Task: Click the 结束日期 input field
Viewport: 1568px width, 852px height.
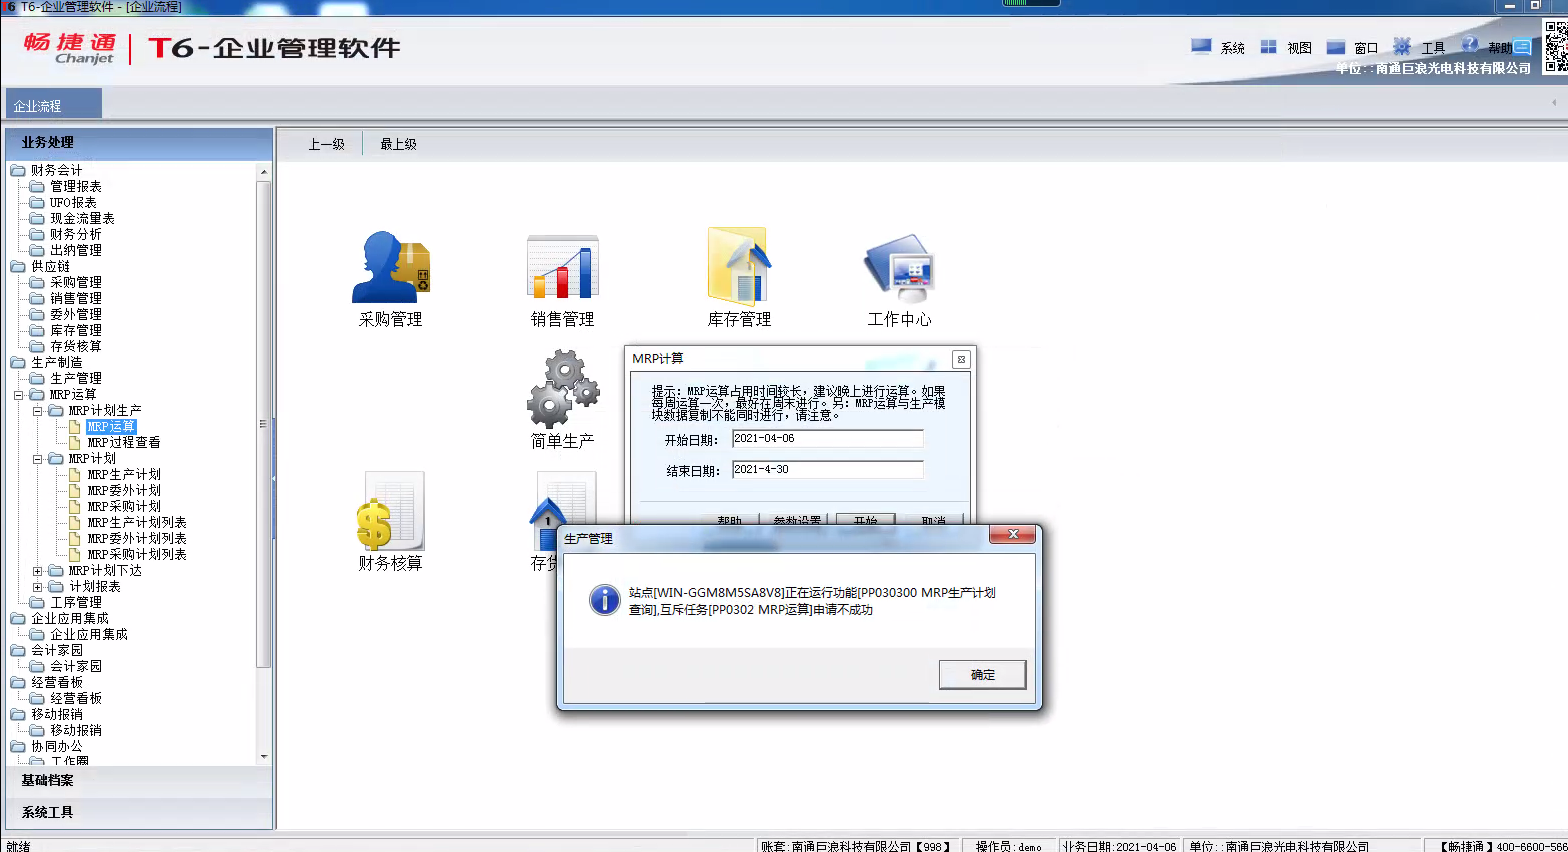Action: [827, 470]
